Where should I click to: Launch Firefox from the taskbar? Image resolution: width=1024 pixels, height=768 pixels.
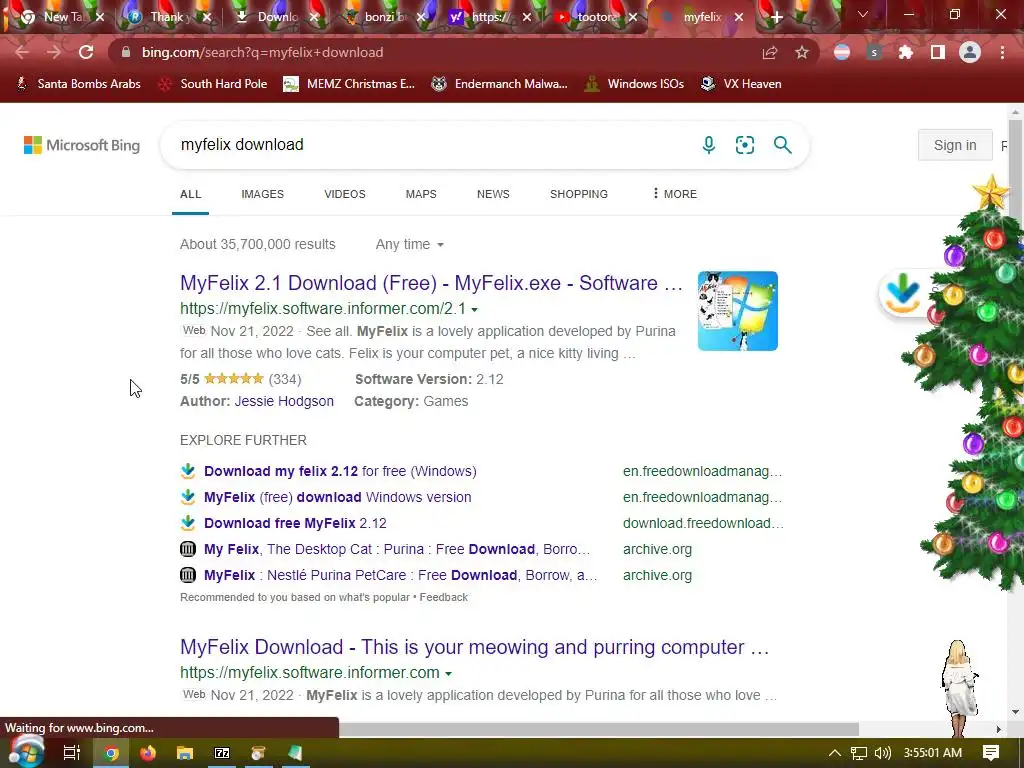[148, 753]
